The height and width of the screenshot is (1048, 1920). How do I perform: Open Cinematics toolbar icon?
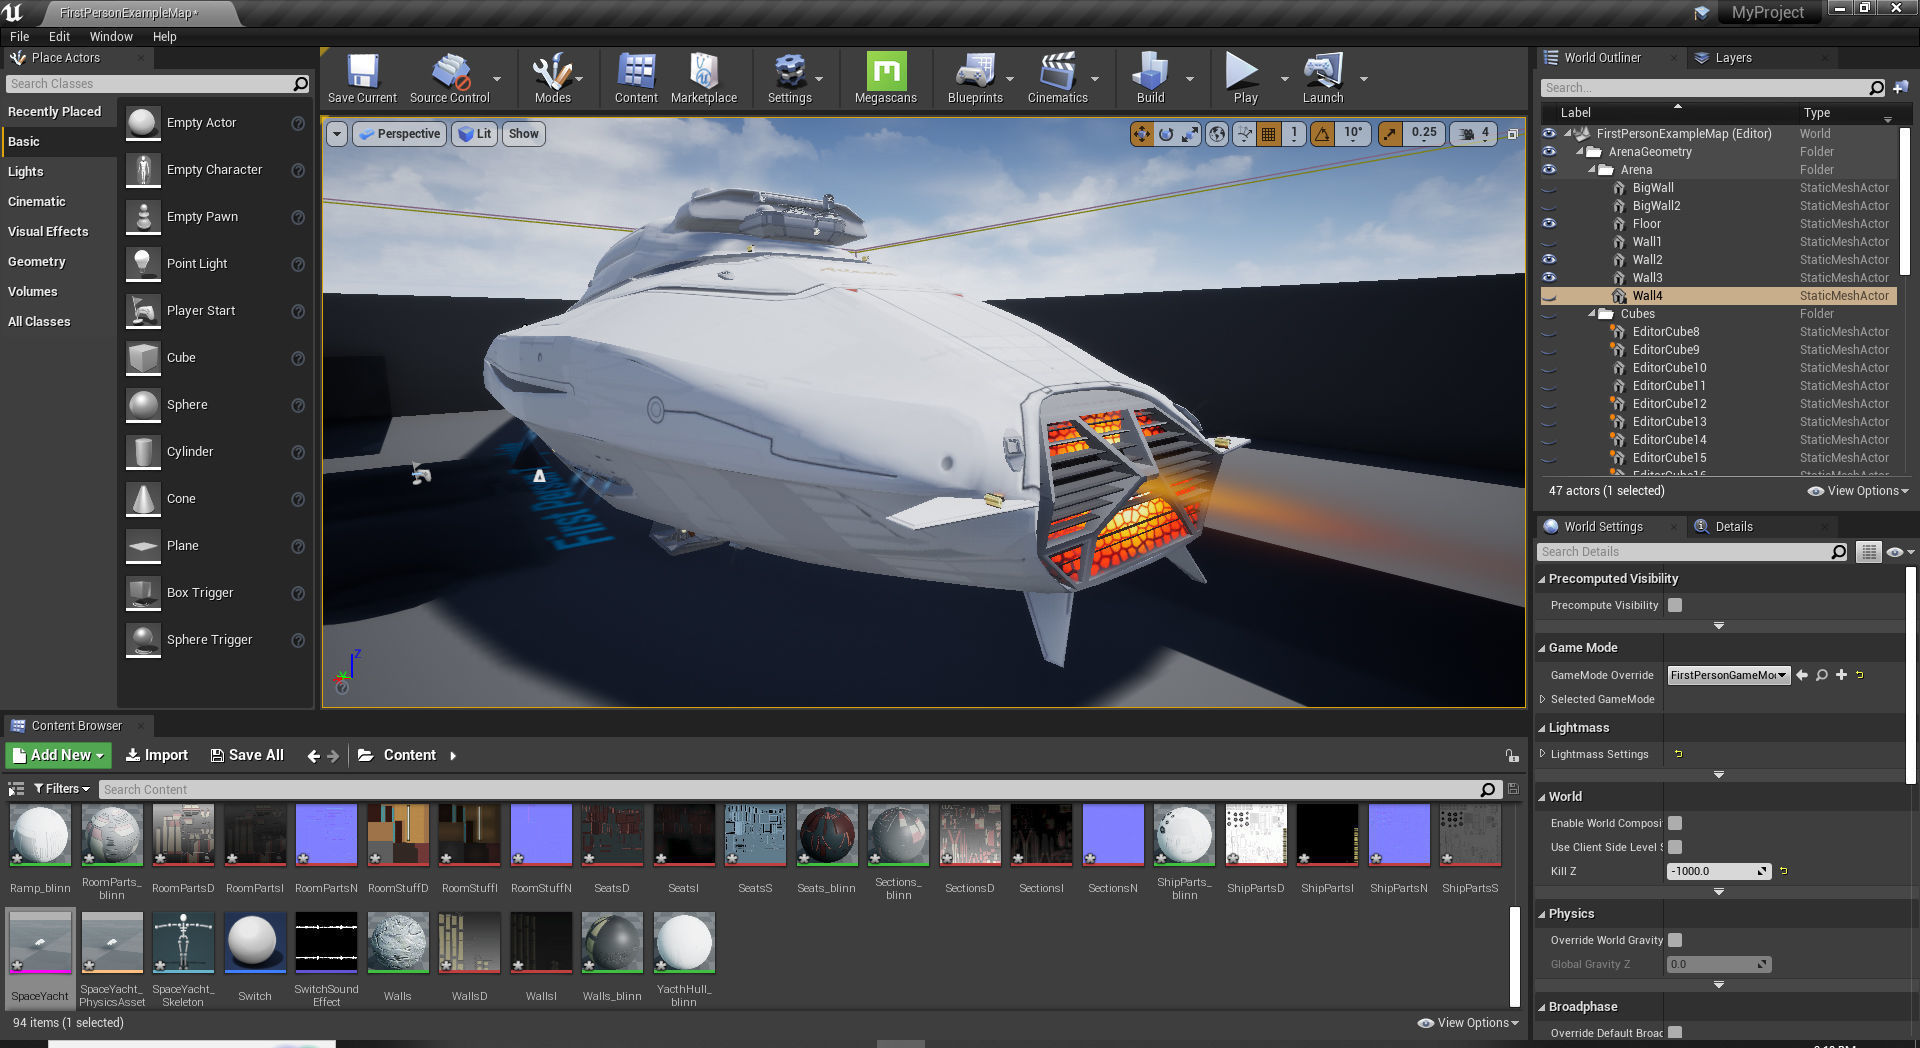pyautogui.click(x=1057, y=78)
